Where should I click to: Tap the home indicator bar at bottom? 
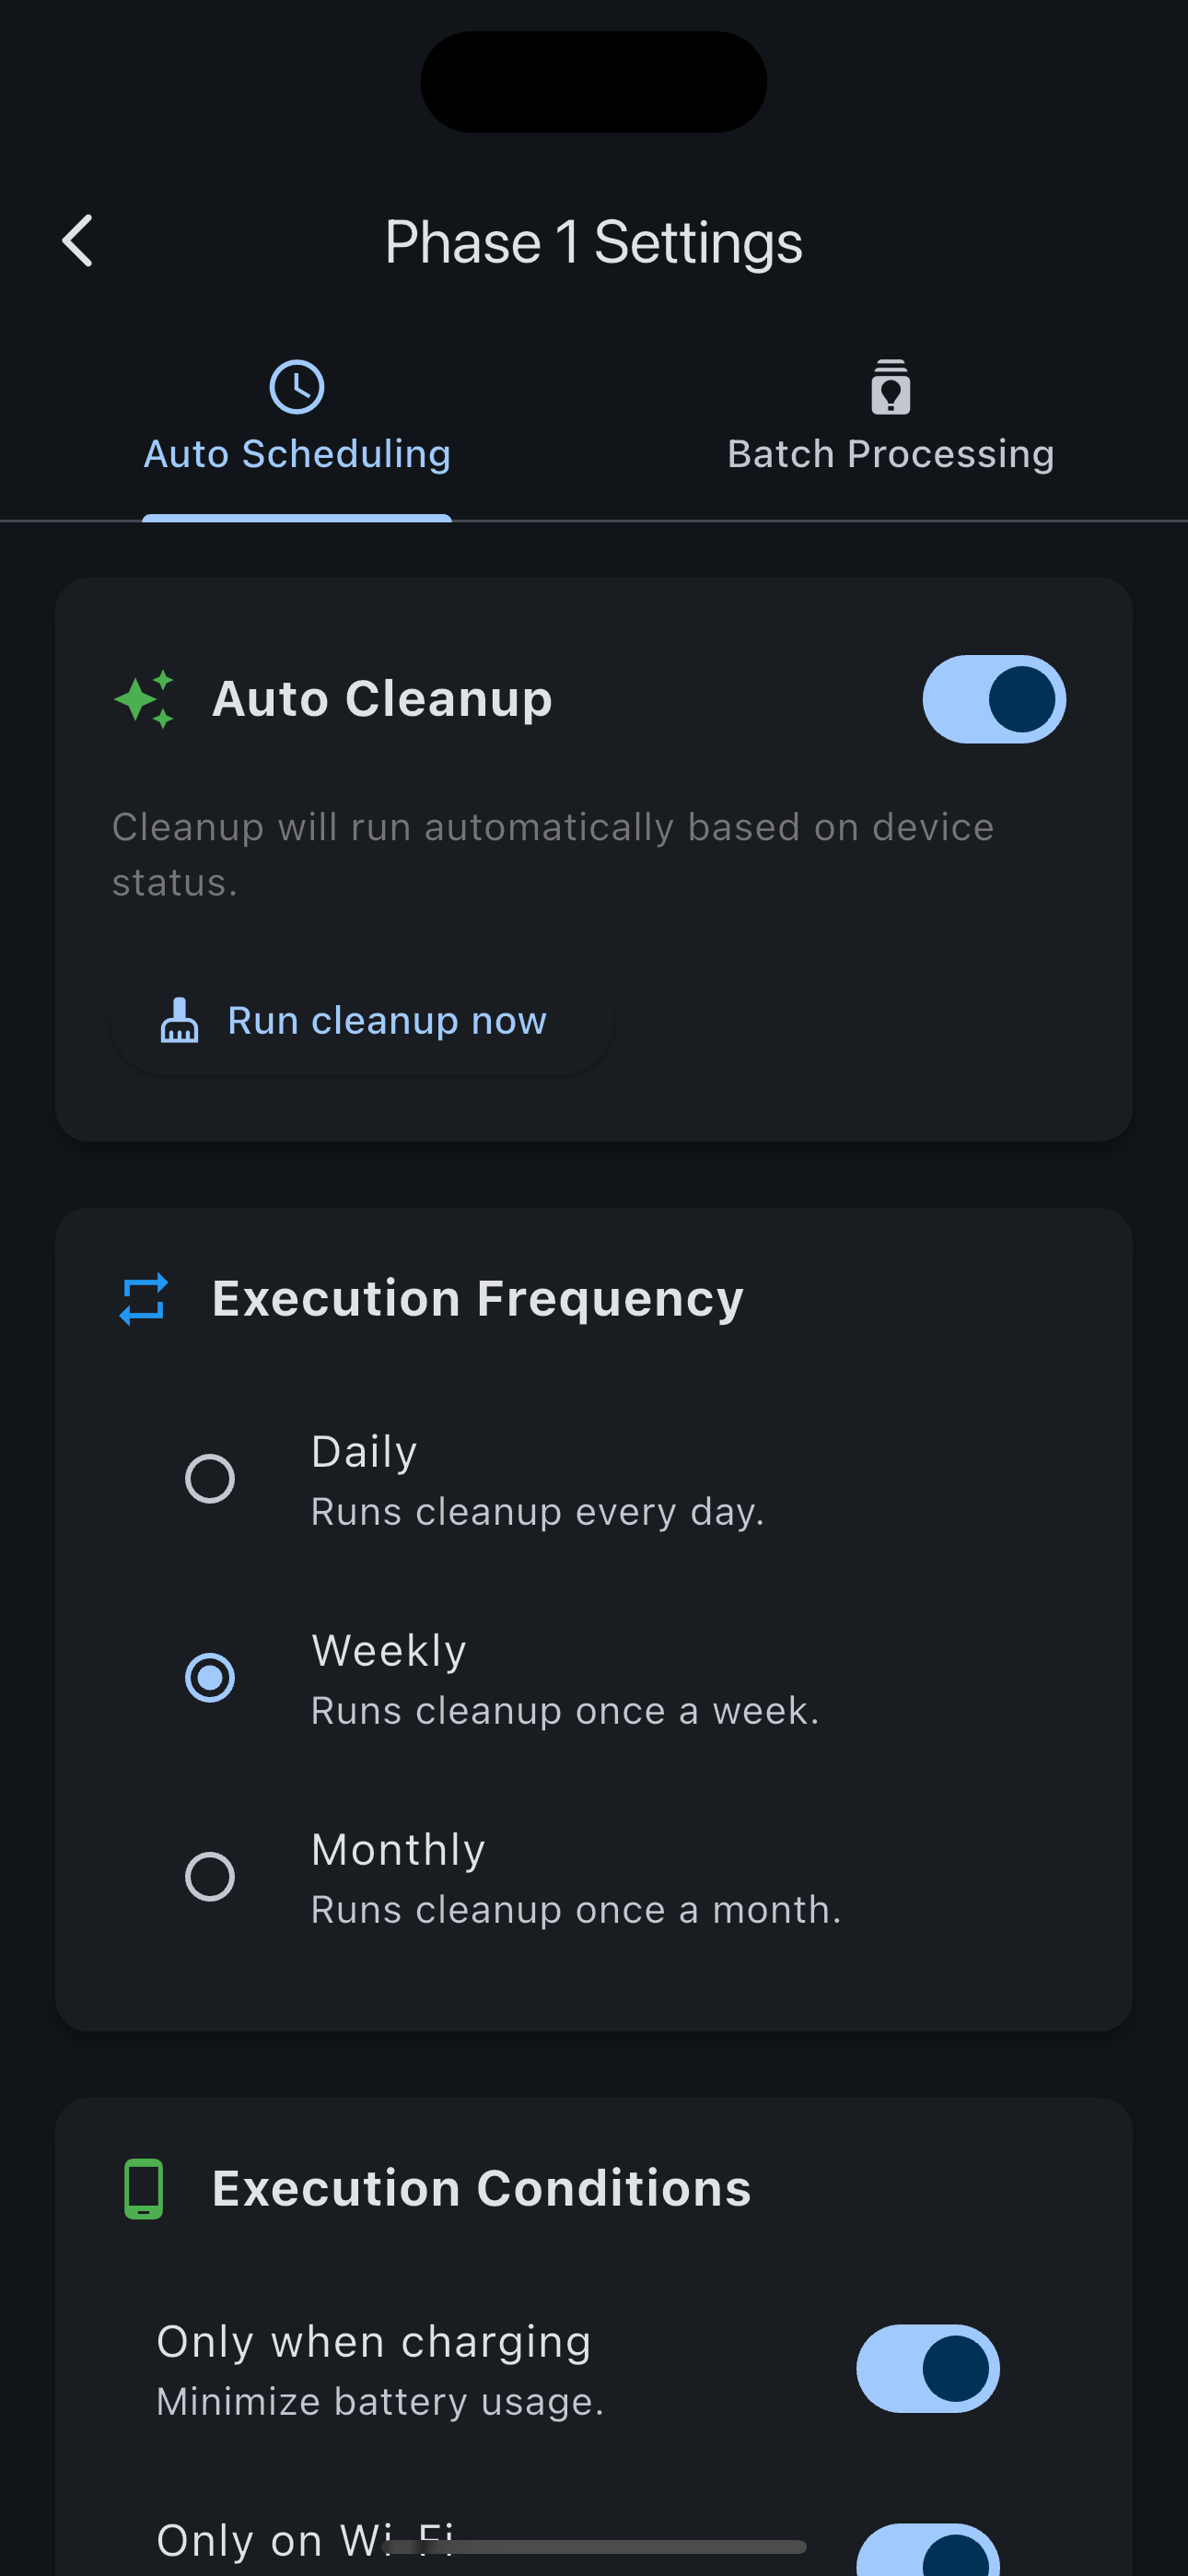(596, 2546)
